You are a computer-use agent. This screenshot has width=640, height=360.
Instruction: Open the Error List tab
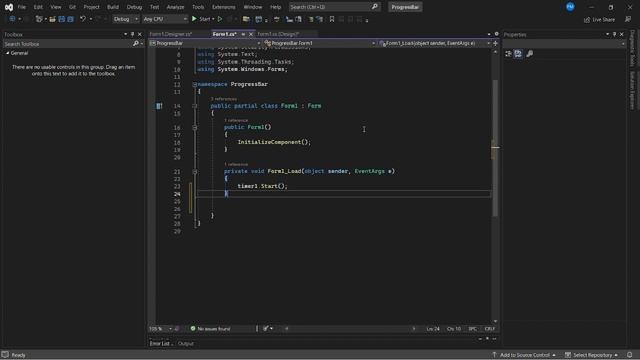click(x=160, y=344)
